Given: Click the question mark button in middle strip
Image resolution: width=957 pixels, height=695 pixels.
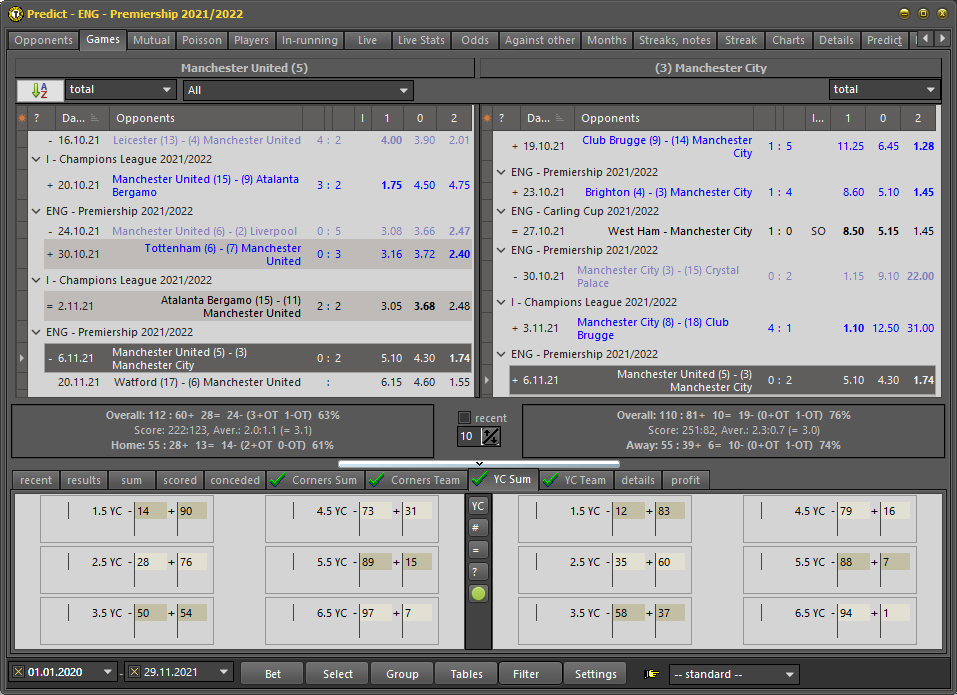Looking at the screenshot, I should (478, 571).
